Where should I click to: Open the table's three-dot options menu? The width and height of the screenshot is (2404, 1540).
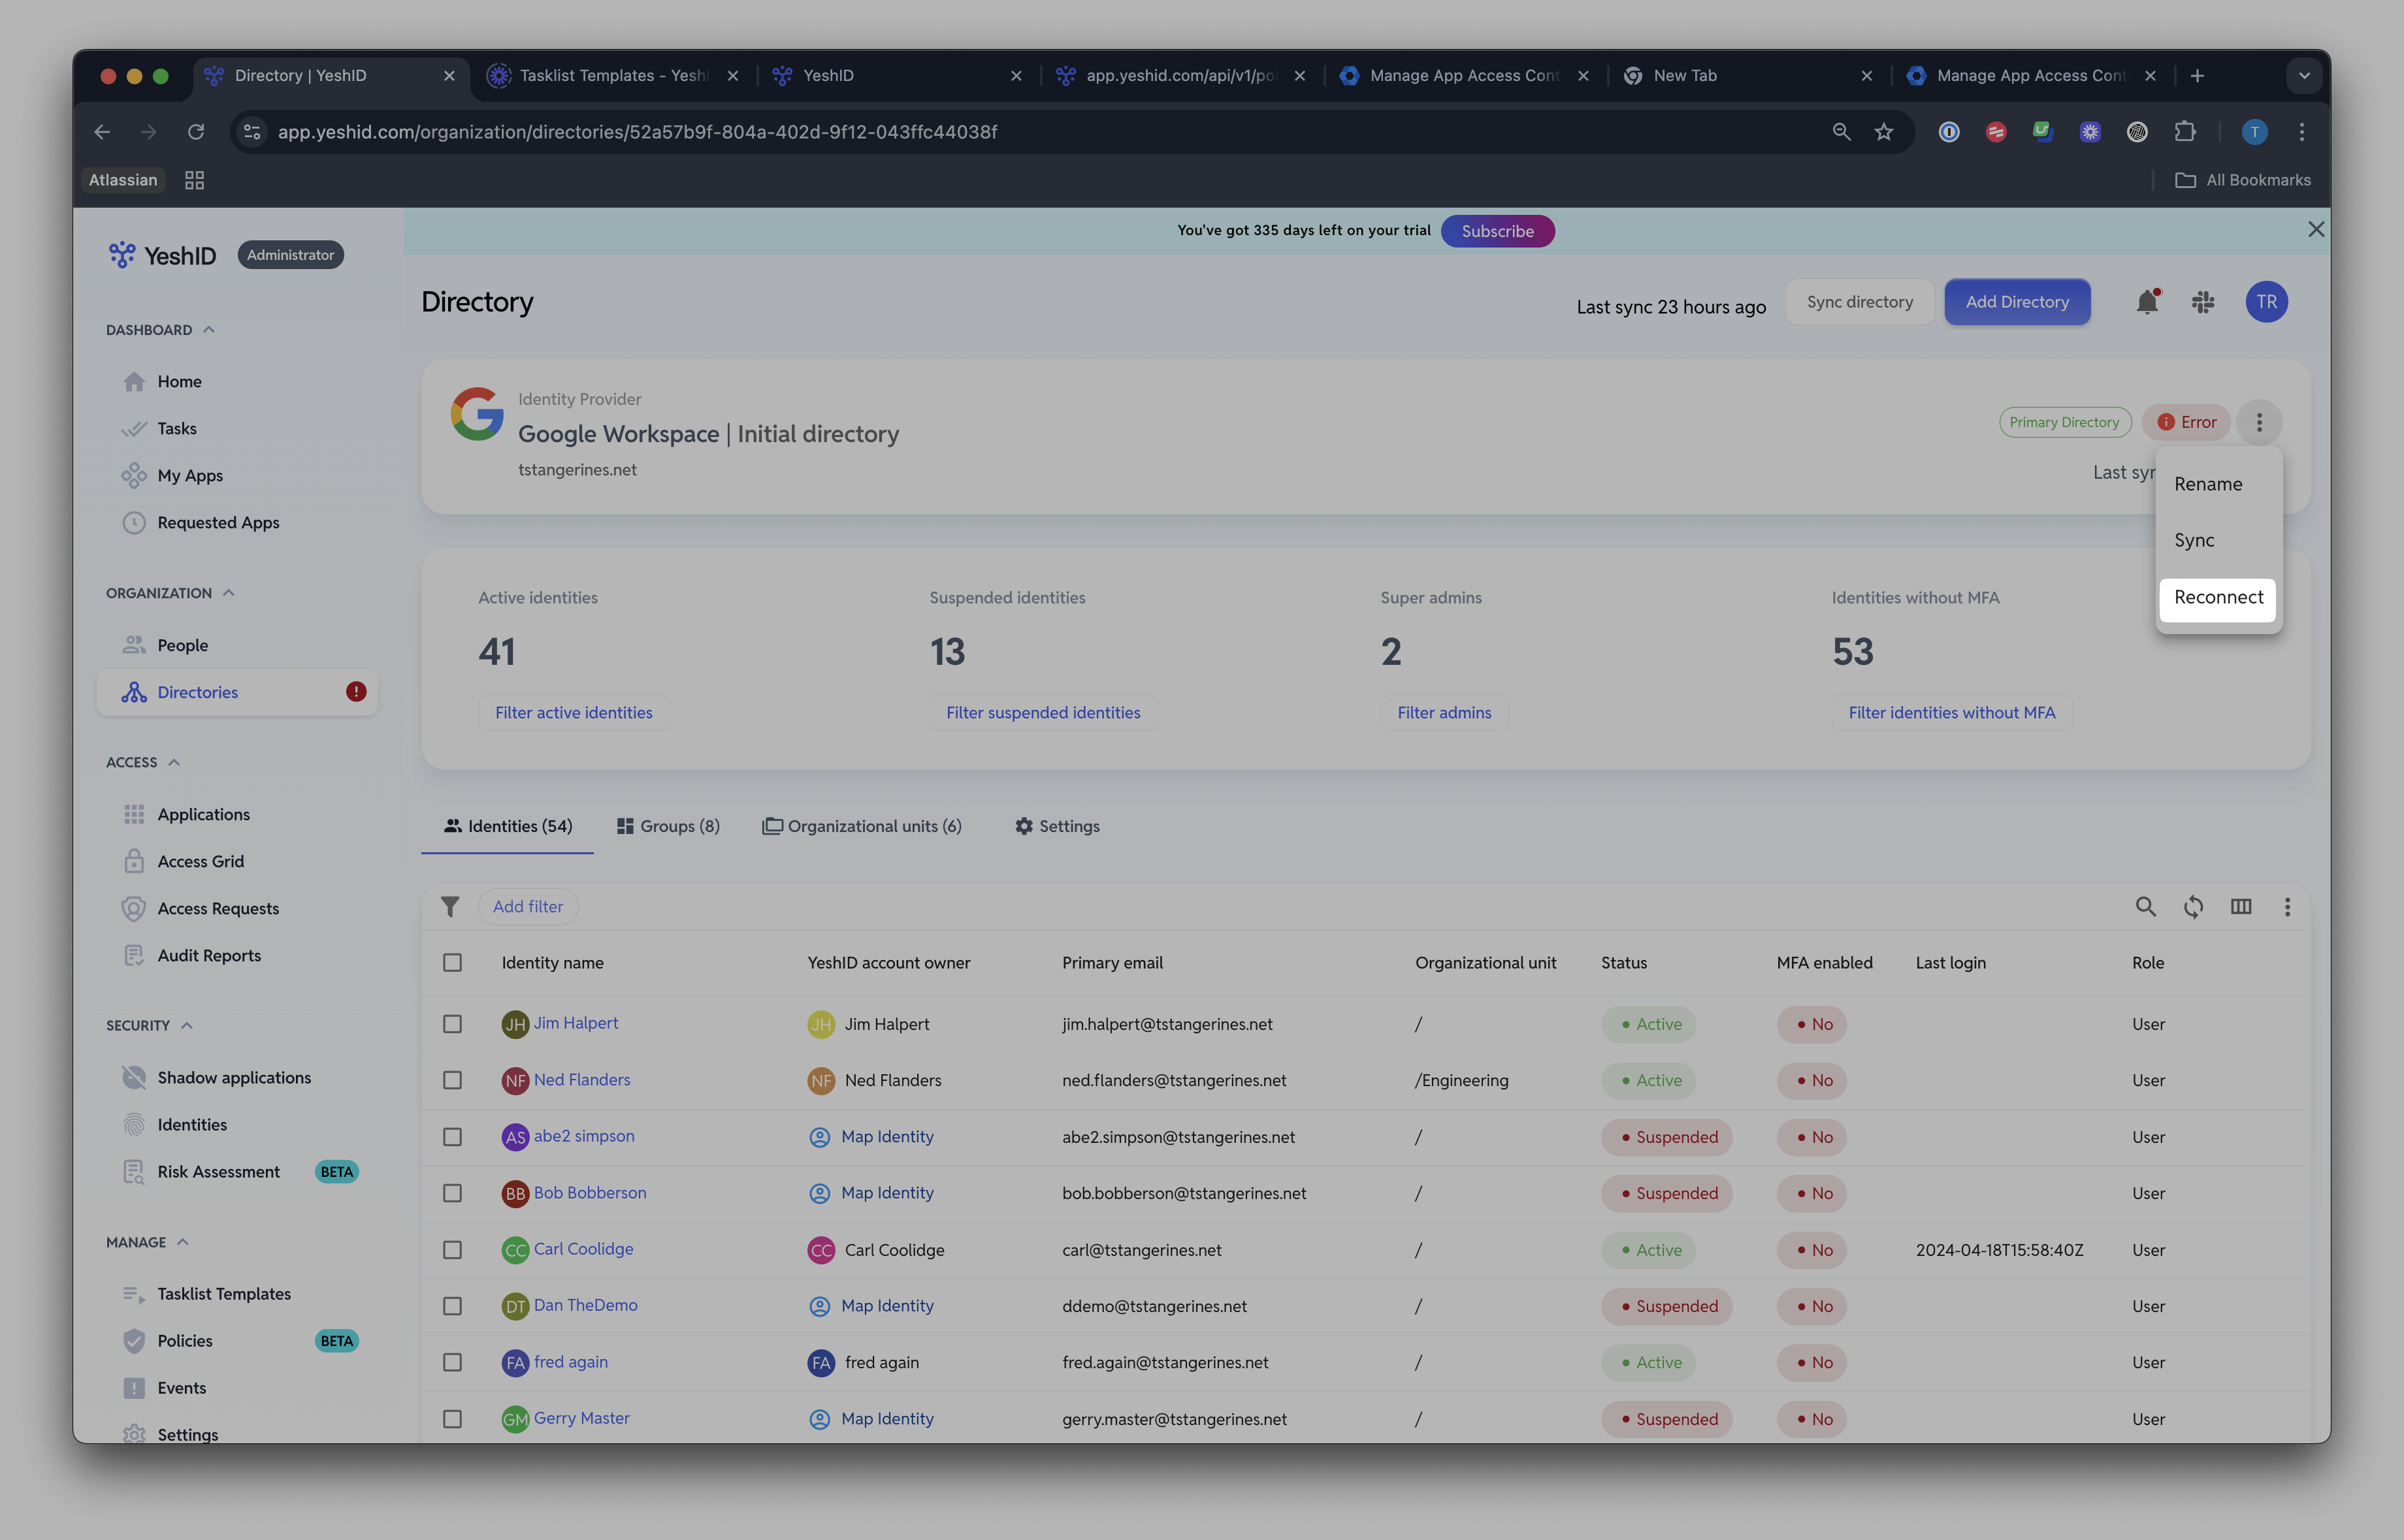[2287, 907]
